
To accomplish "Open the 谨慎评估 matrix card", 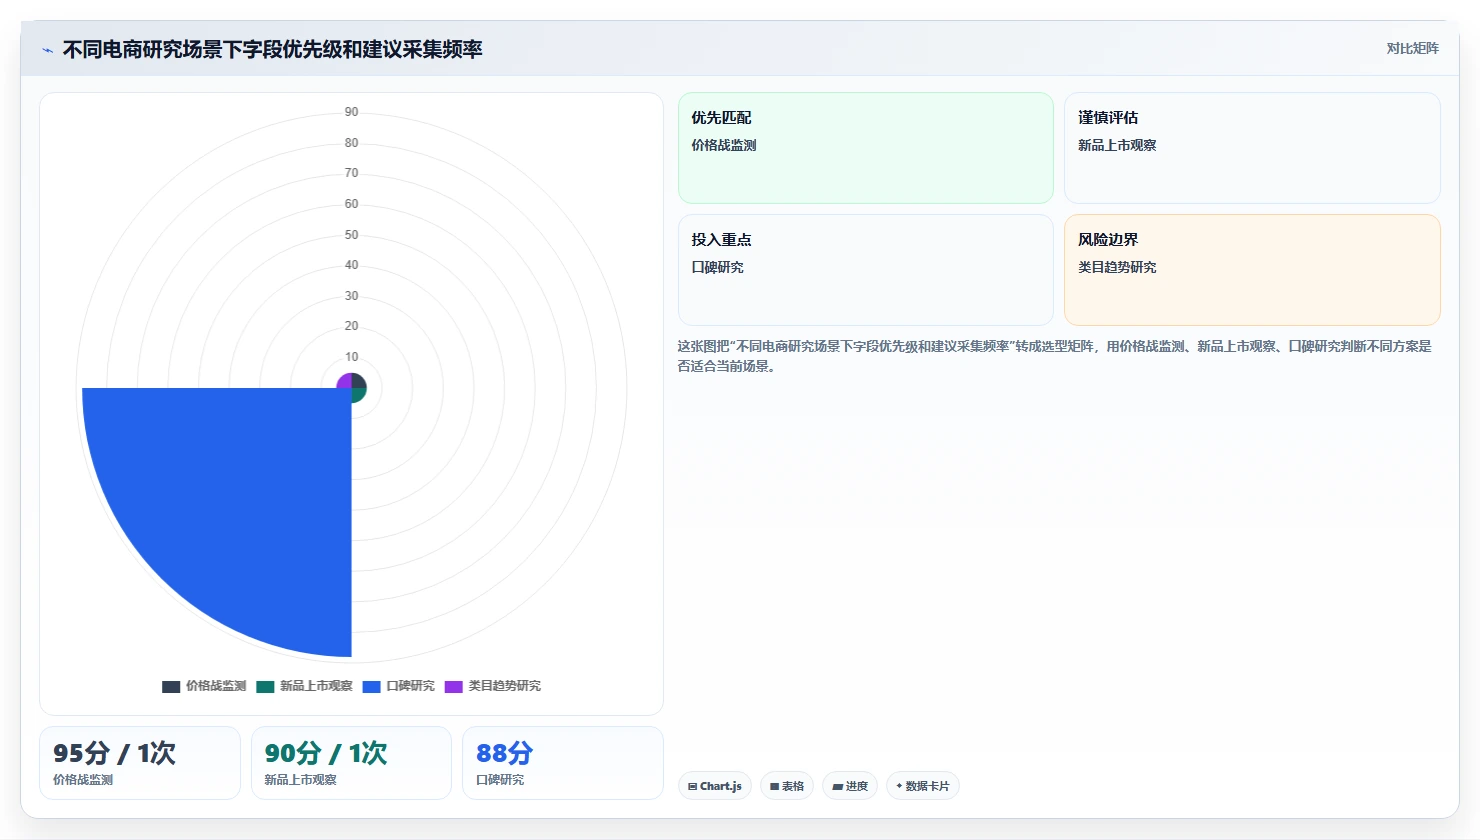I will pos(1252,148).
